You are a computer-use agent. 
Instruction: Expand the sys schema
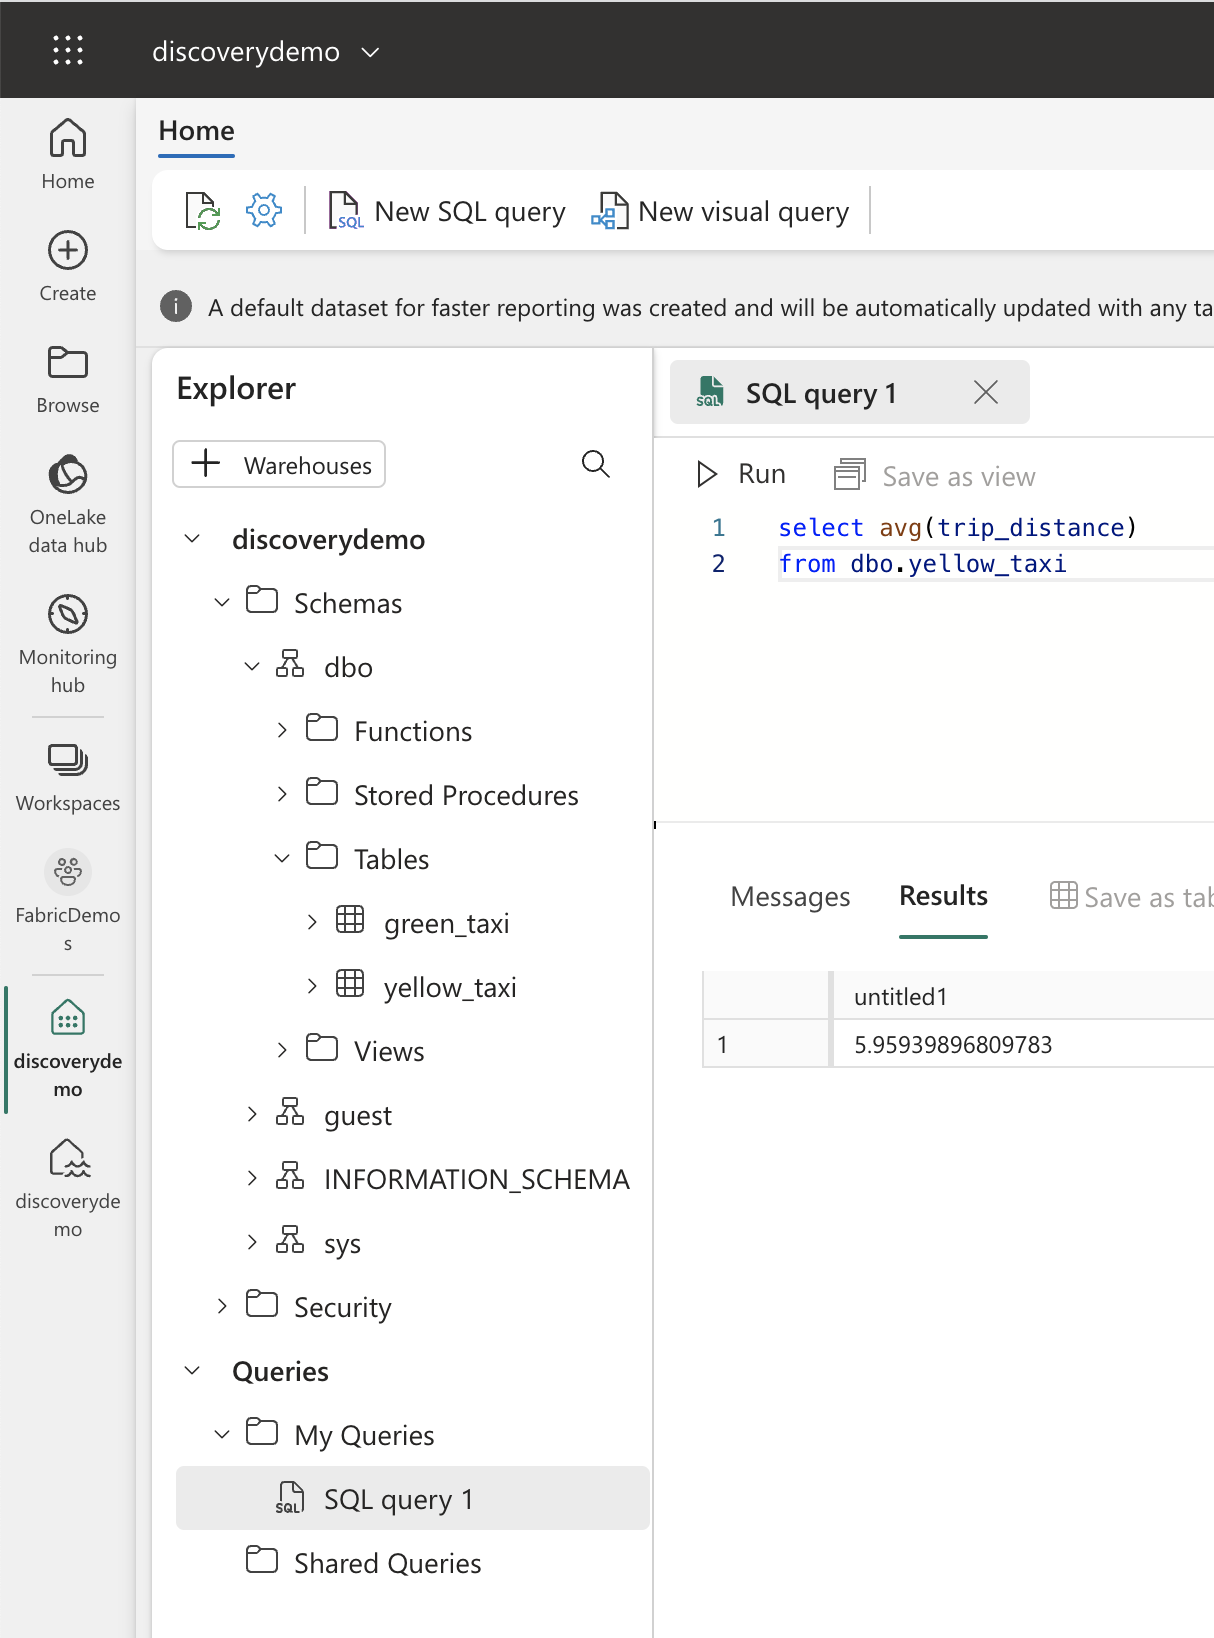[x=252, y=1243]
